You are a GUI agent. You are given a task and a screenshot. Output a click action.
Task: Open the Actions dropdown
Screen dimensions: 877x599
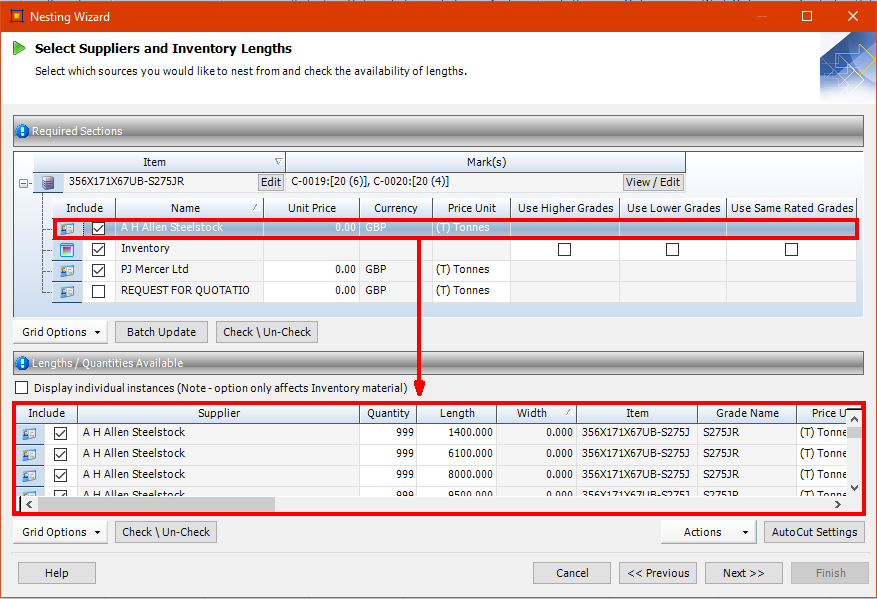[708, 532]
